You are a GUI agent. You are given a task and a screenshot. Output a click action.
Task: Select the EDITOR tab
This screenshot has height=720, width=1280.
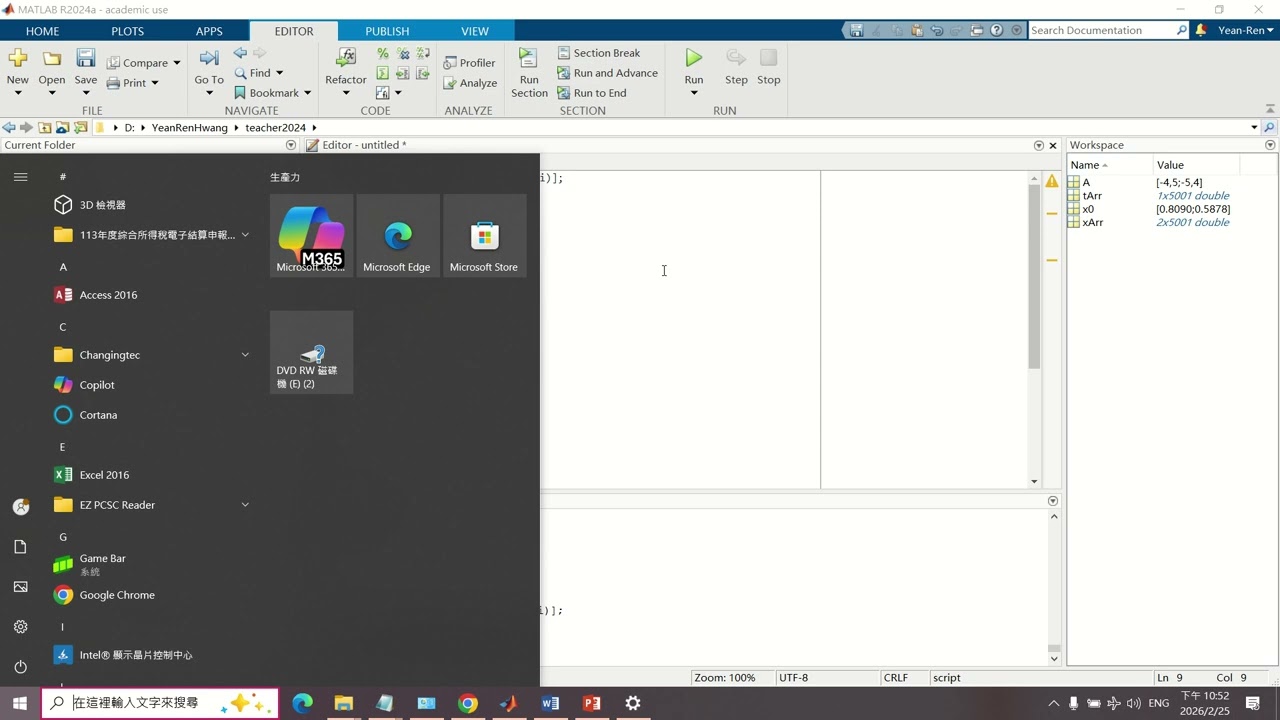294,31
